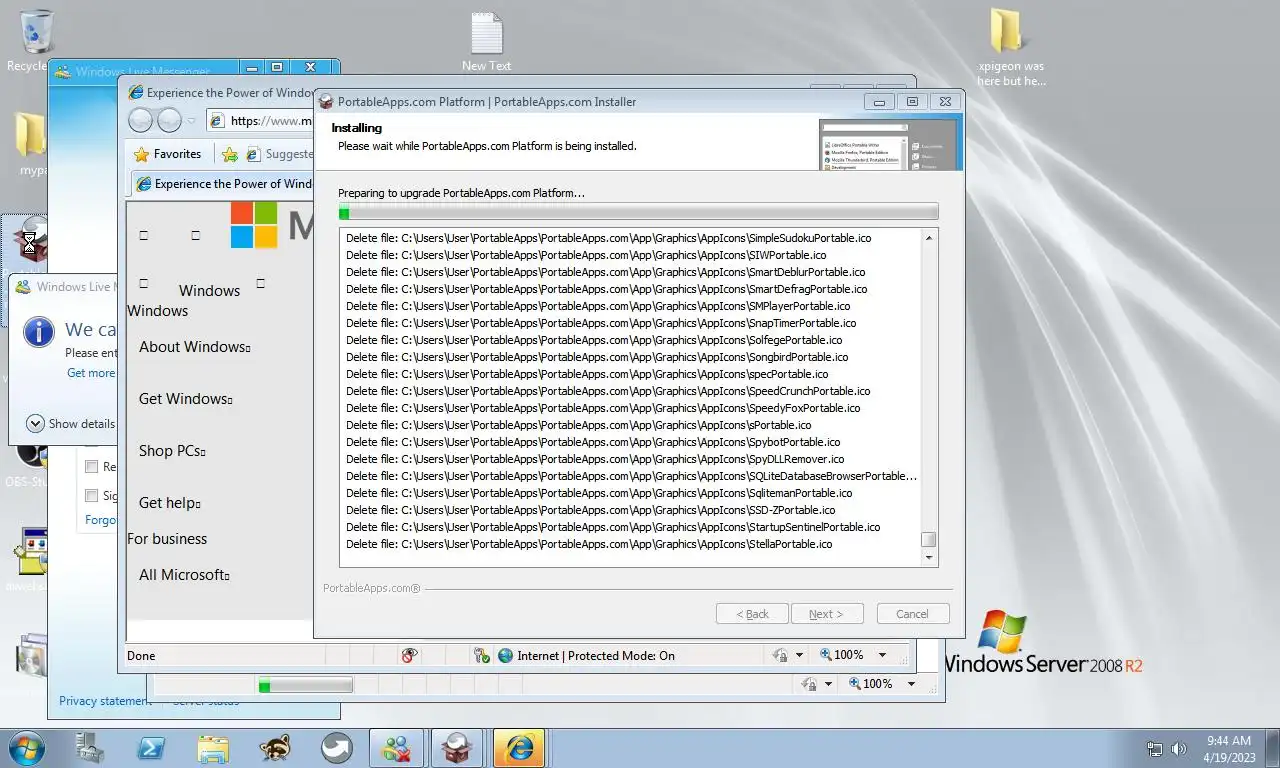Click the Next button in the installer
The width and height of the screenshot is (1280, 768).
pos(827,614)
